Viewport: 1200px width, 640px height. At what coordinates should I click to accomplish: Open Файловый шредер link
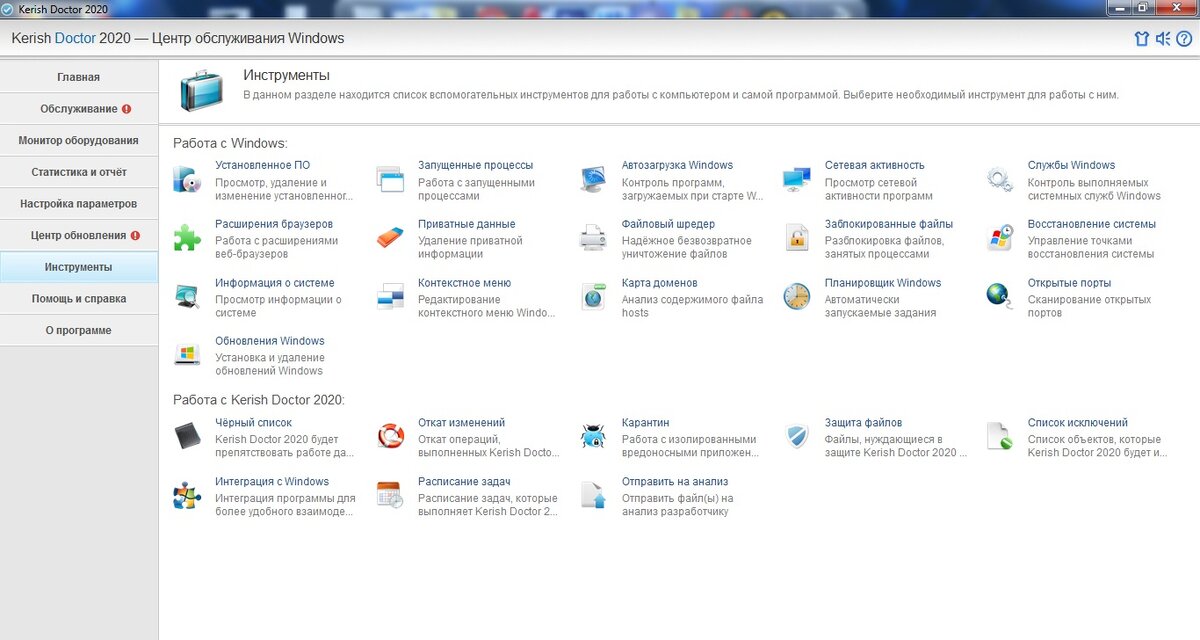pos(668,224)
